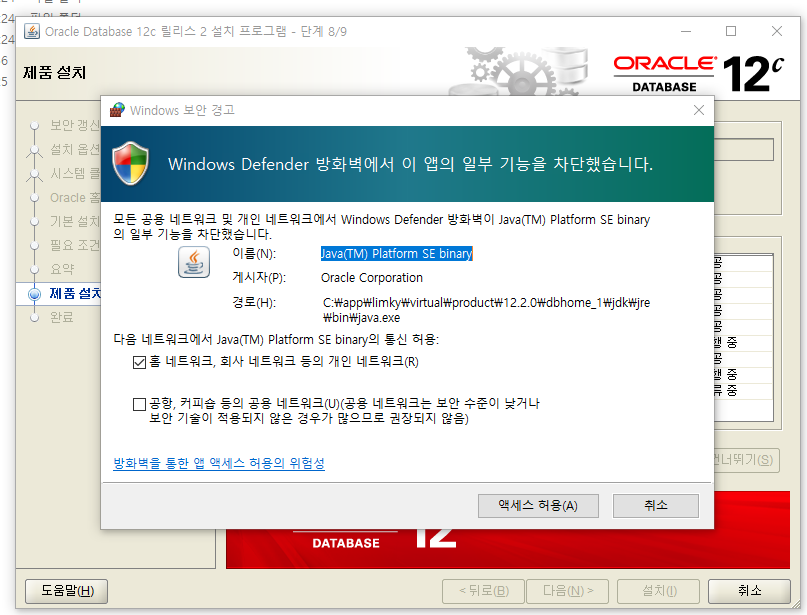807x615 pixels.
Task: Click the 건너뛰기(S) skip button behind the dialog
Action: 746,460
